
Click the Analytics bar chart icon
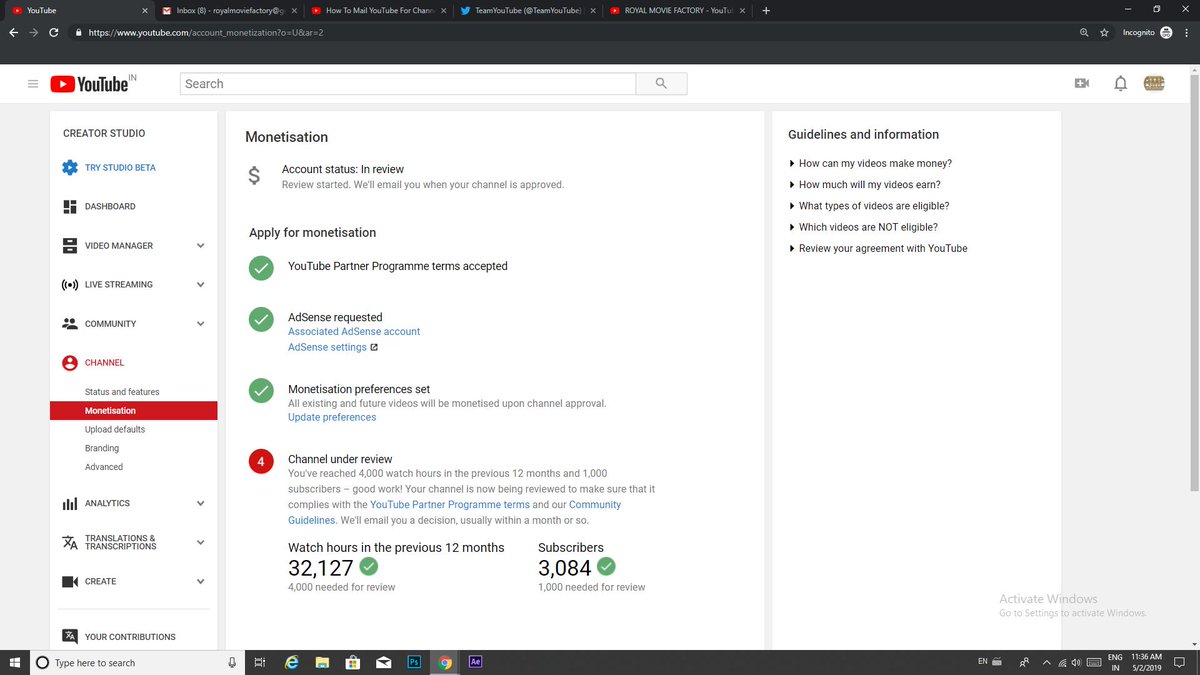(70, 504)
